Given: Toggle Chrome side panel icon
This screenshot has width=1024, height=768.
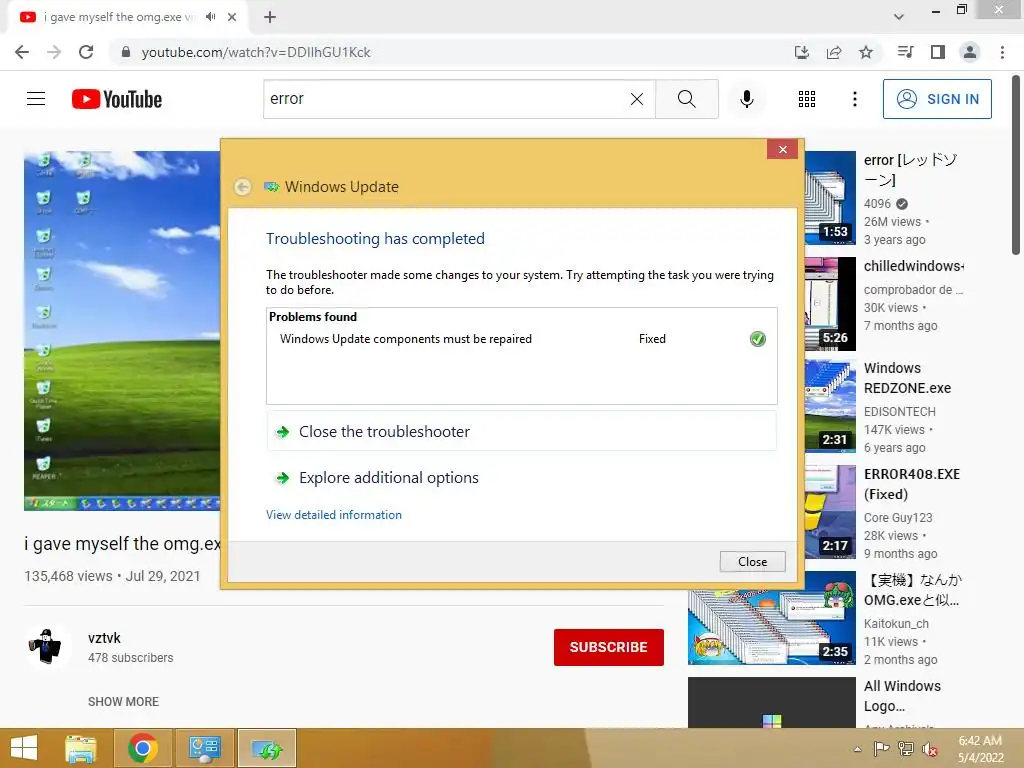Looking at the screenshot, I should 938,52.
